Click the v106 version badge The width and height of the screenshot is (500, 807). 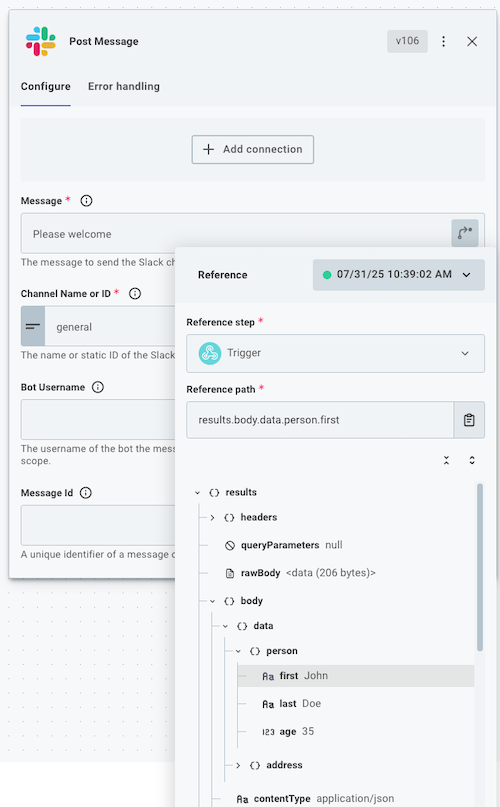[x=407, y=41]
